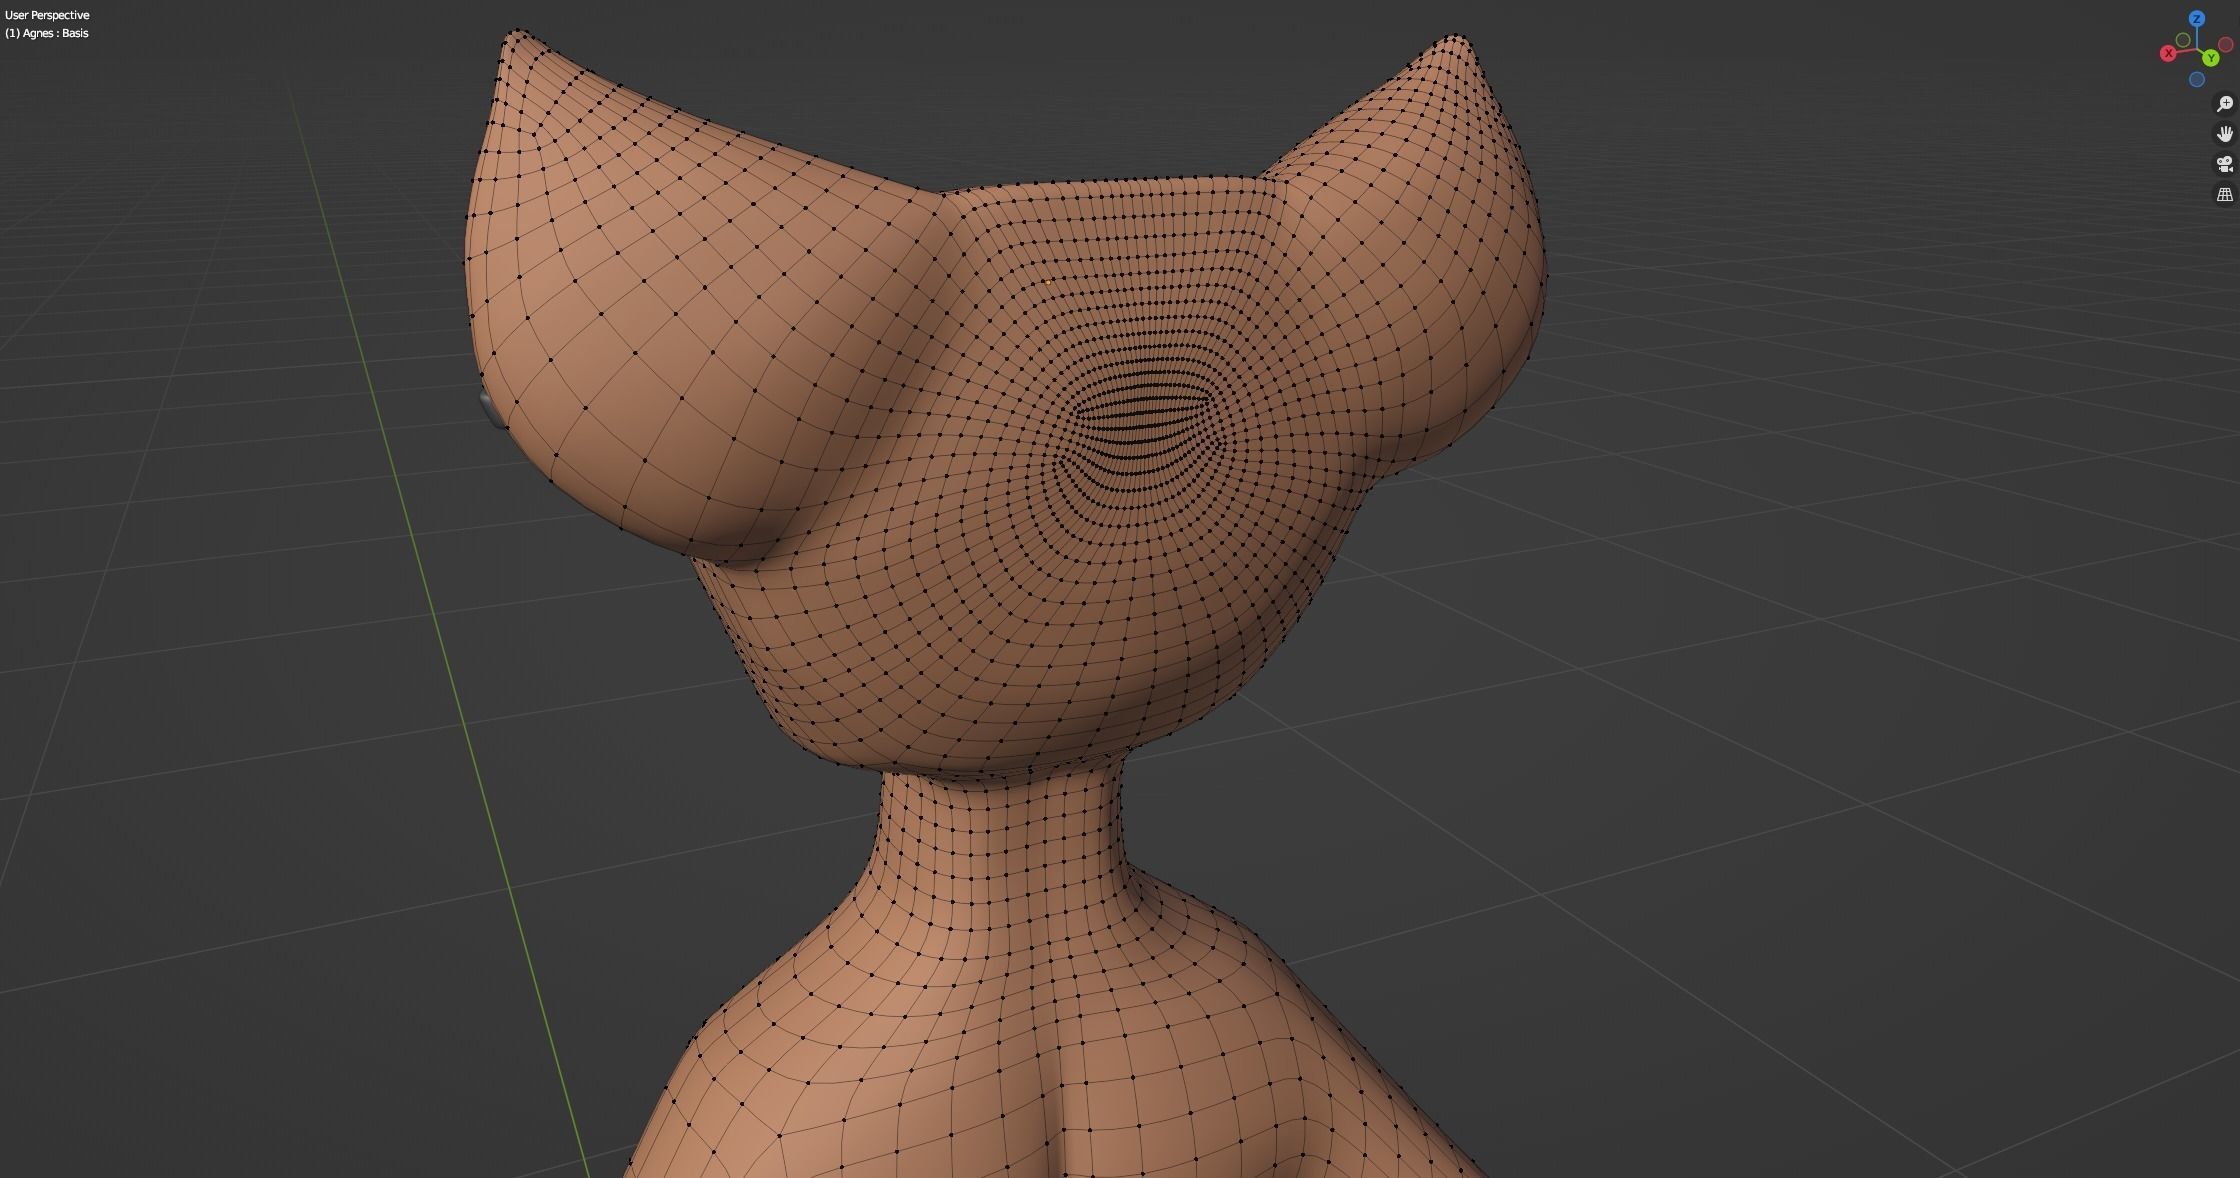Snap view to the faded negative Z axis circle
This screenshot has height=1178, width=2240.
[x=2197, y=79]
